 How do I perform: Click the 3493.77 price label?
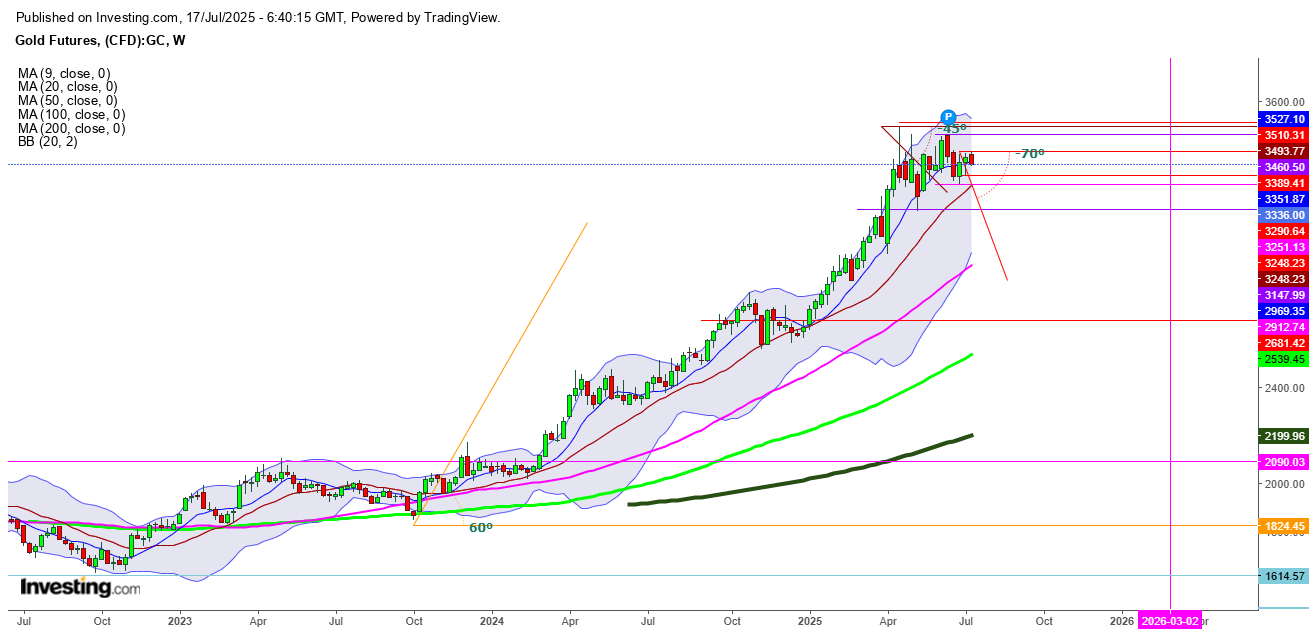(x=1283, y=151)
